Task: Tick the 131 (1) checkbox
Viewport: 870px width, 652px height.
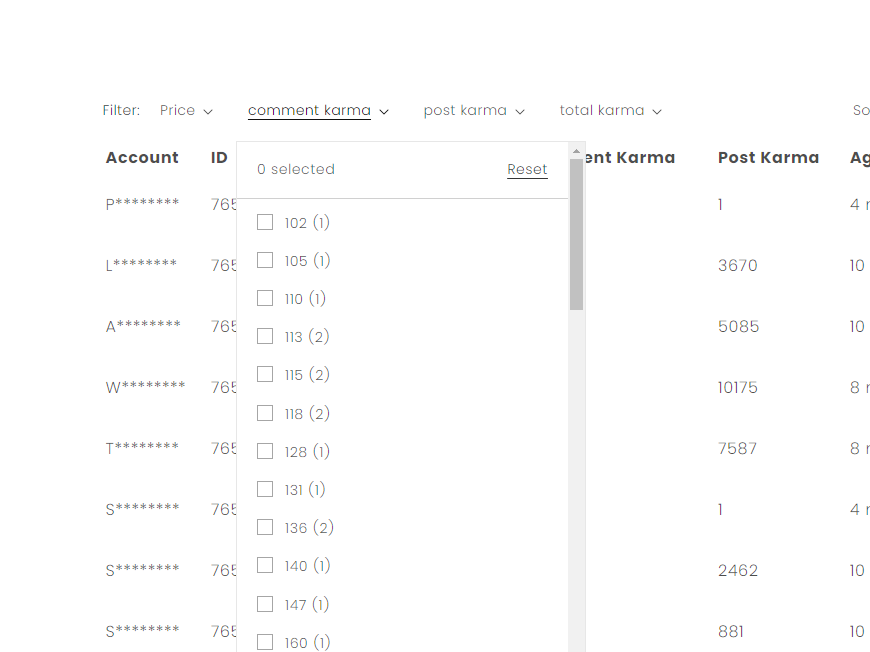Action: (x=265, y=489)
